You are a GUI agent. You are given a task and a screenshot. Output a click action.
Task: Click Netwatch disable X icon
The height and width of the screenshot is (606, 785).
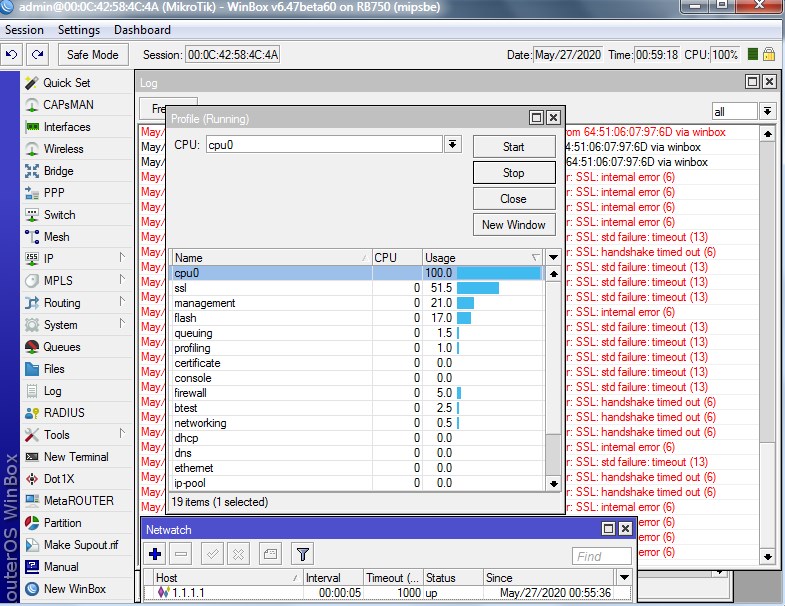point(238,554)
